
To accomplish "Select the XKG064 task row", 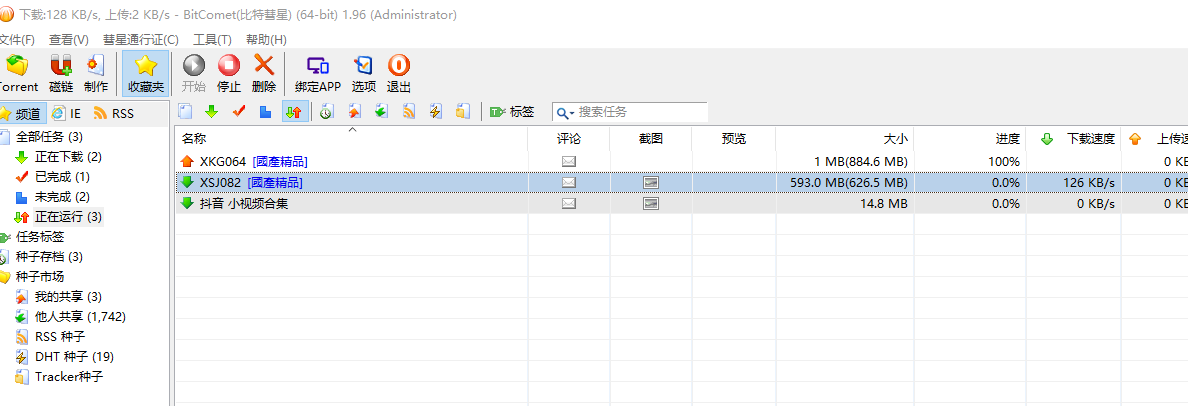I will tap(682, 161).
